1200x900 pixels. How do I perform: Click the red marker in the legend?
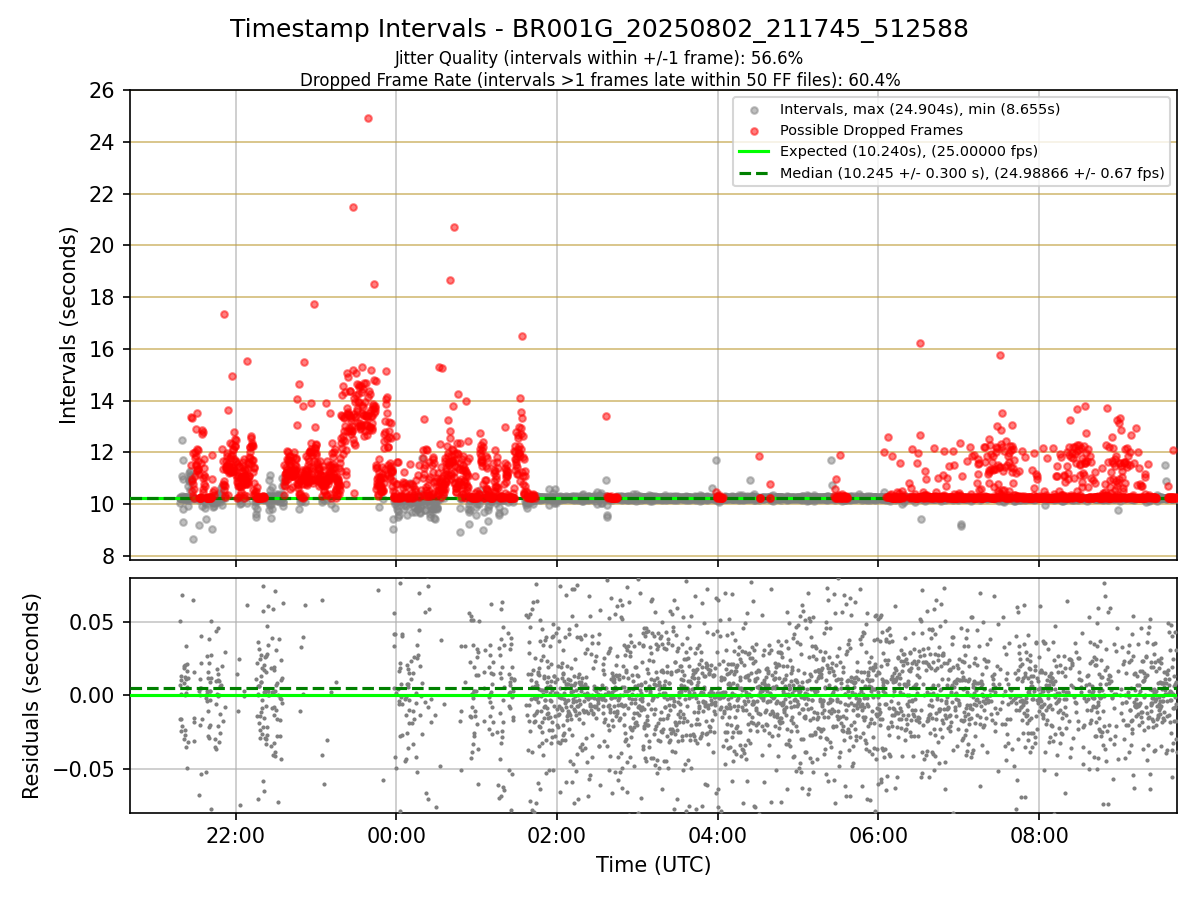[755, 131]
